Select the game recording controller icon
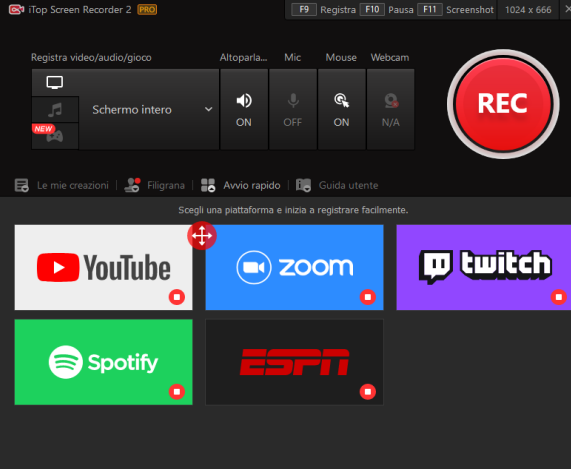Screen dimensions: 571x469 tap(55, 136)
